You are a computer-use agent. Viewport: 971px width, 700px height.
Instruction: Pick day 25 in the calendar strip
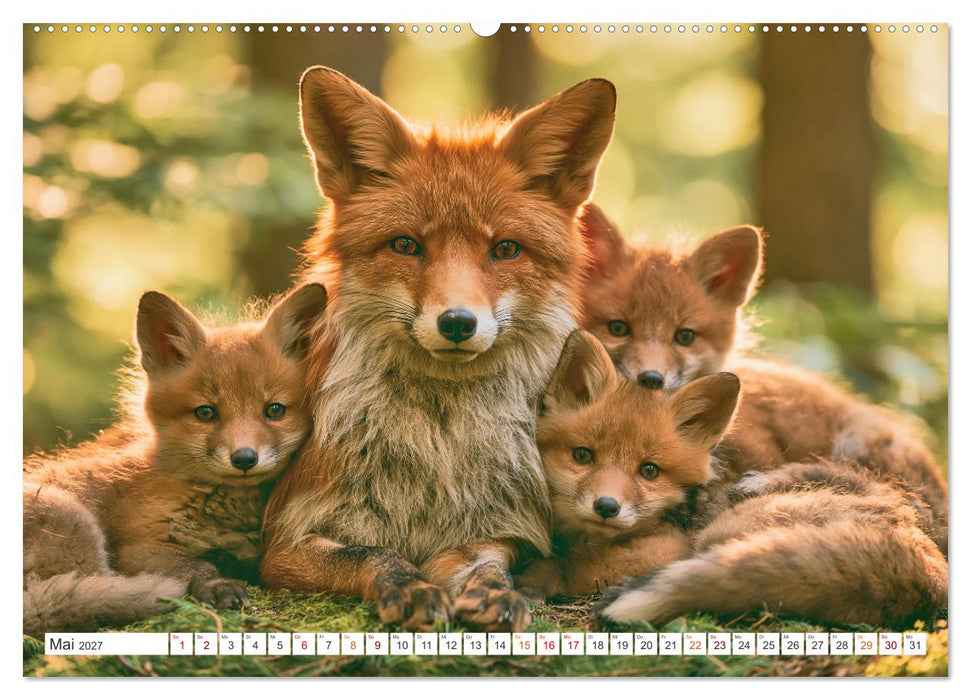[x=769, y=644]
